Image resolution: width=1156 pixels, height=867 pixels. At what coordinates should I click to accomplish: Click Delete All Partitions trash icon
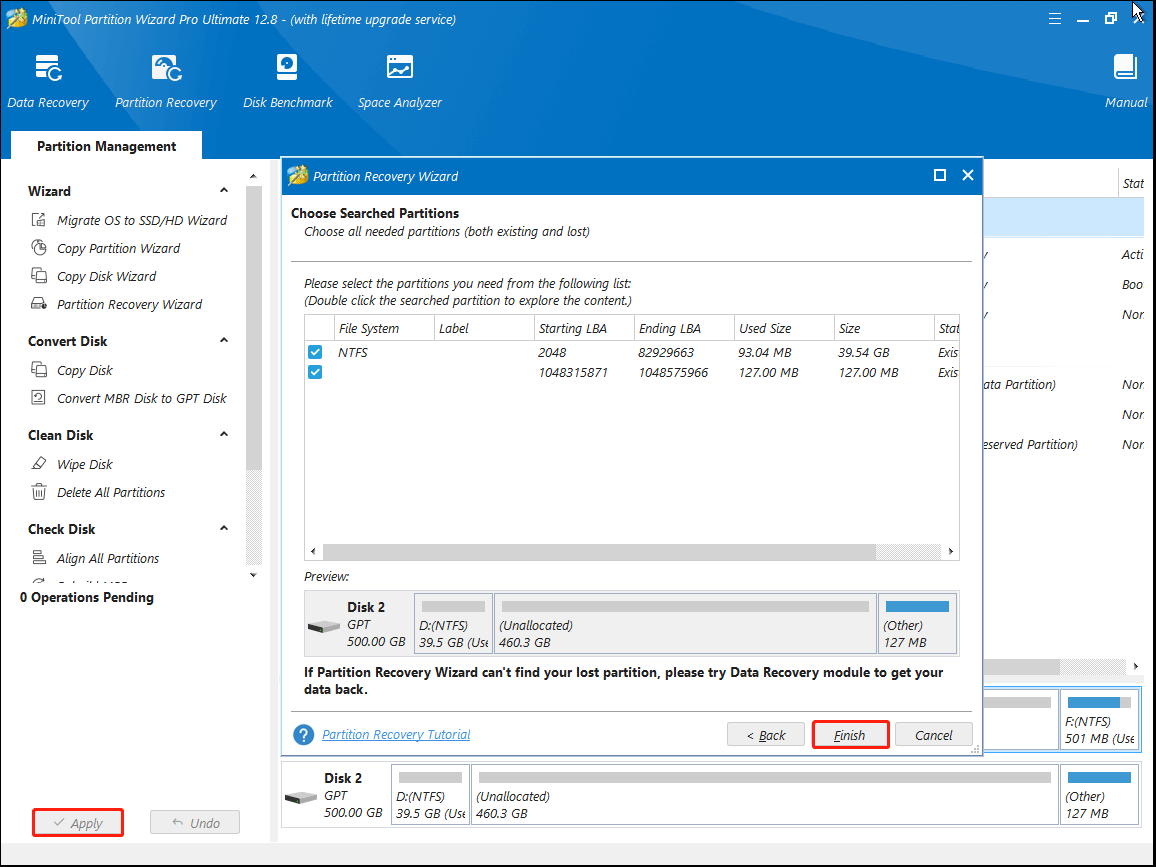[x=38, y=492]
